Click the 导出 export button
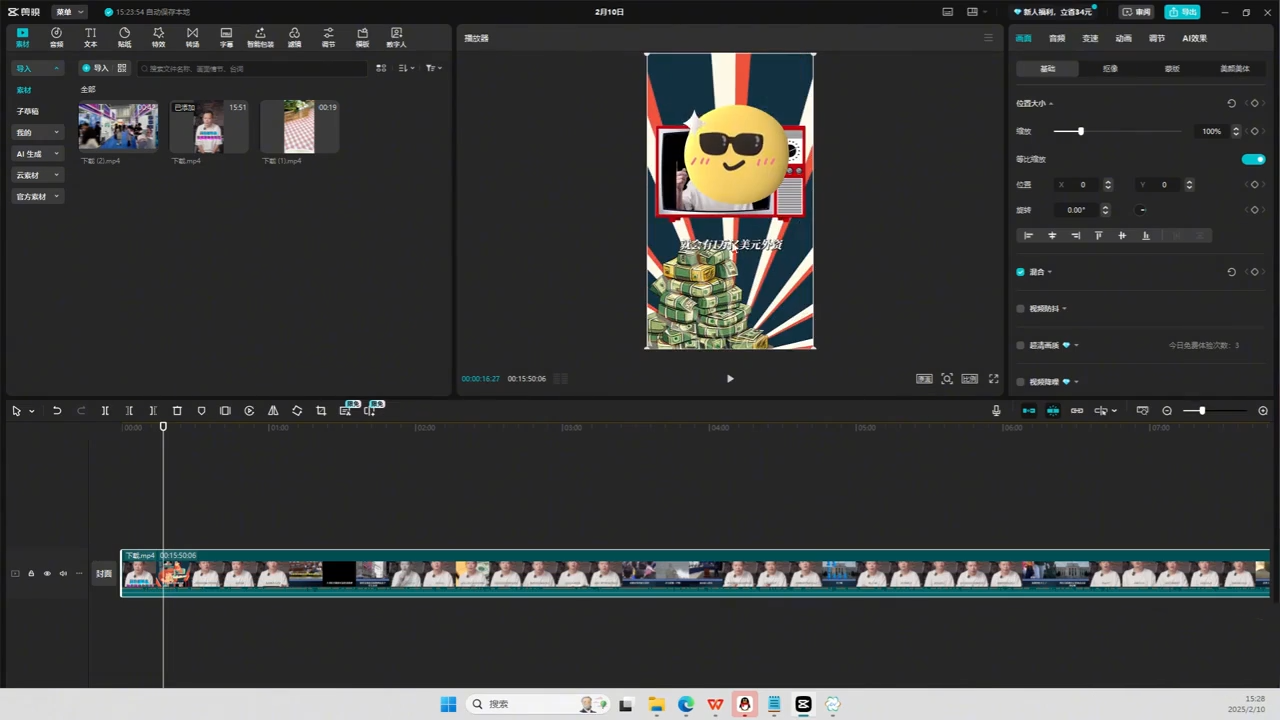This screenshot has width=1280, height=720. pyautogui.click(x=1182, y=12)
